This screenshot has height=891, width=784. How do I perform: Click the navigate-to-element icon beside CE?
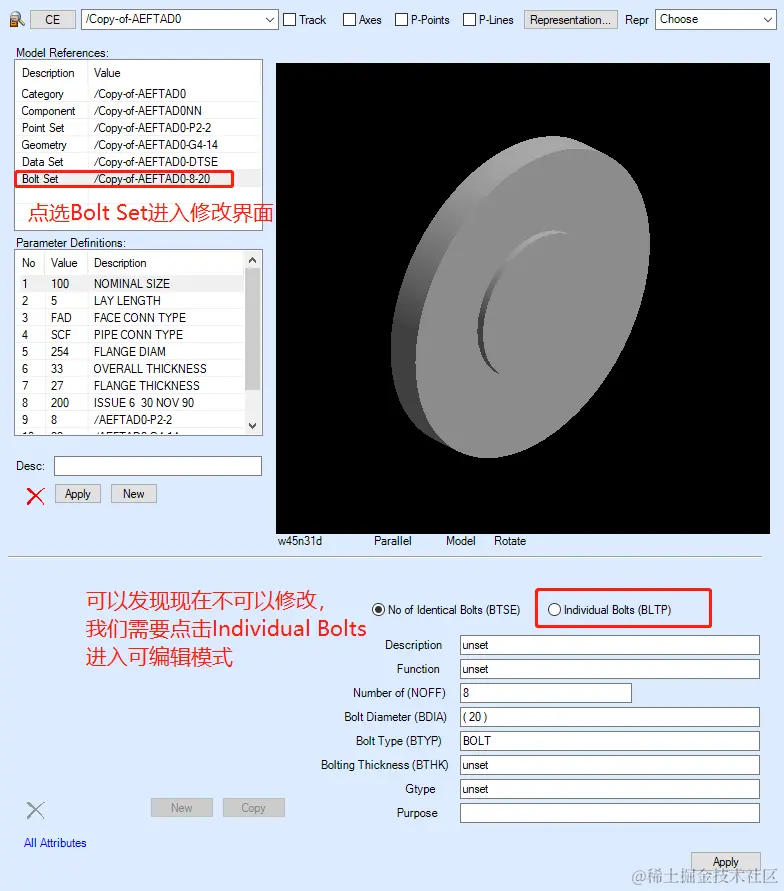[17, 20]
